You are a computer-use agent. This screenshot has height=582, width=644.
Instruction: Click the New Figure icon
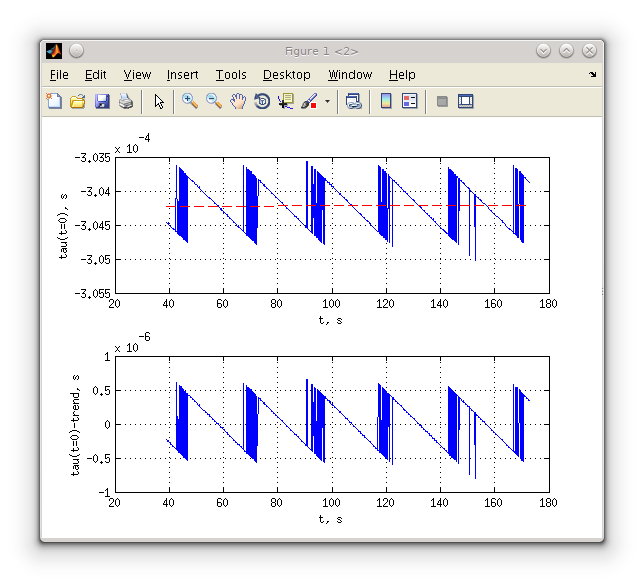point(54,101)
